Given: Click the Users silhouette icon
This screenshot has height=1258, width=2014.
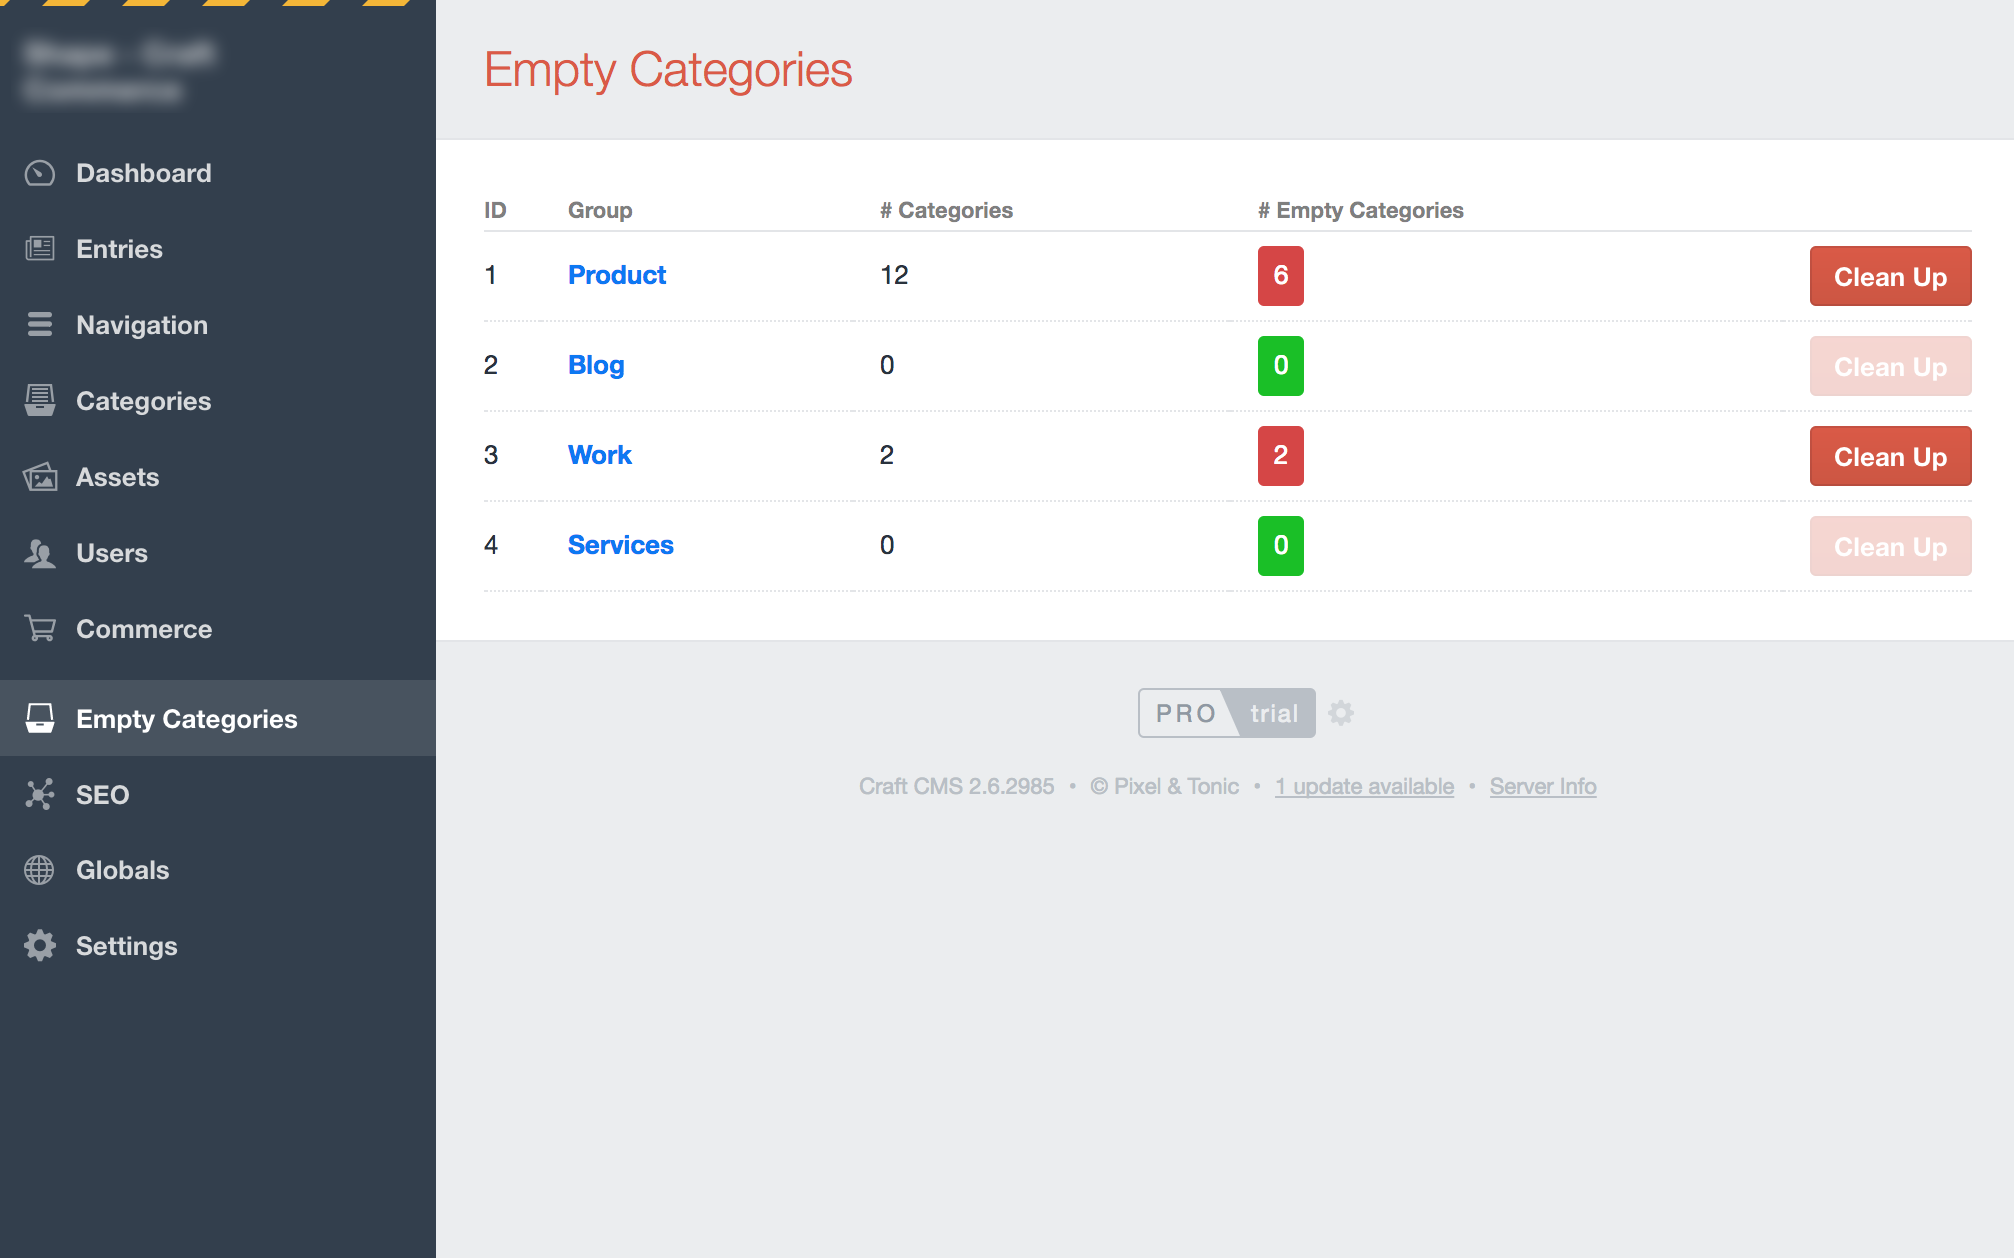Looking at the screenshot, I should click(40, 553).
